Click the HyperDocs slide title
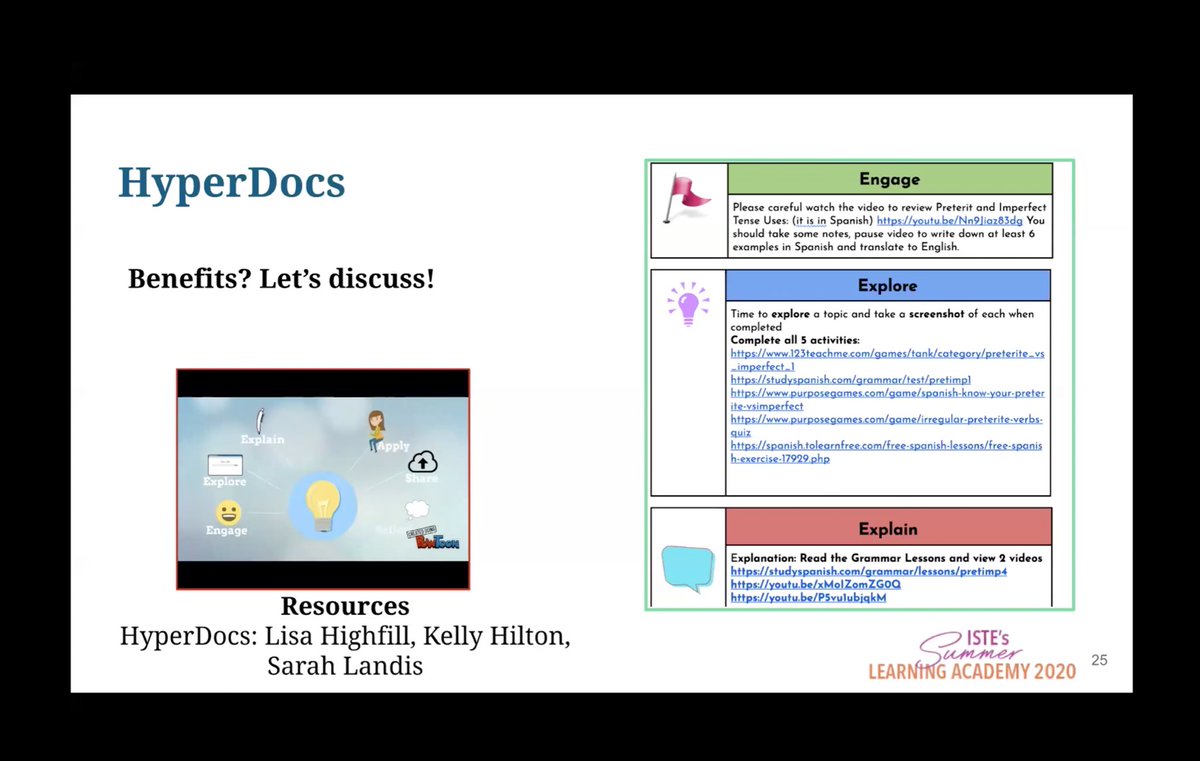 click(231, 183)
